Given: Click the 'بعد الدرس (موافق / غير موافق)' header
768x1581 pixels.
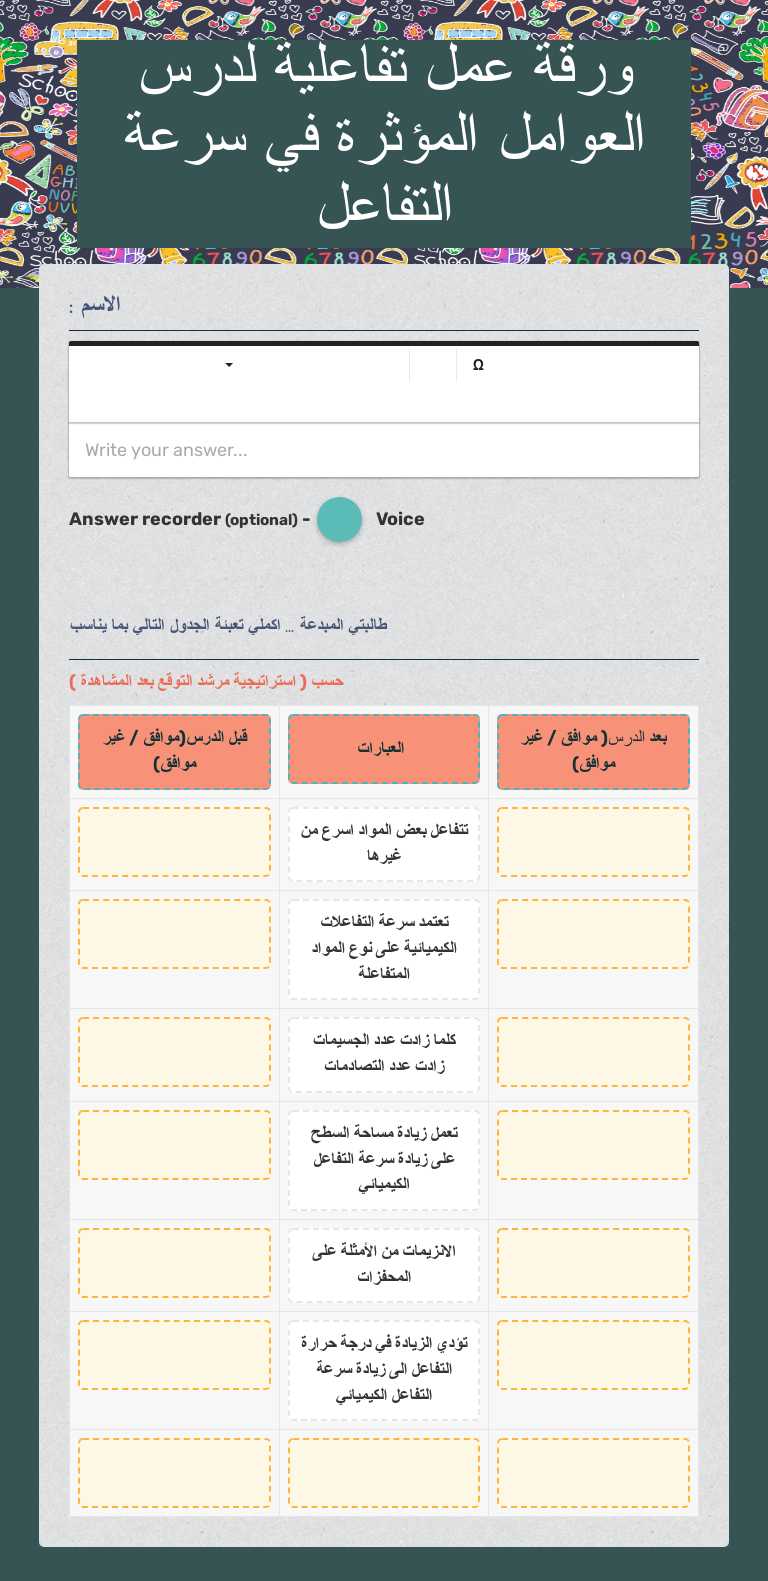Looking at the screenshot, I should [x=593, y=751].
